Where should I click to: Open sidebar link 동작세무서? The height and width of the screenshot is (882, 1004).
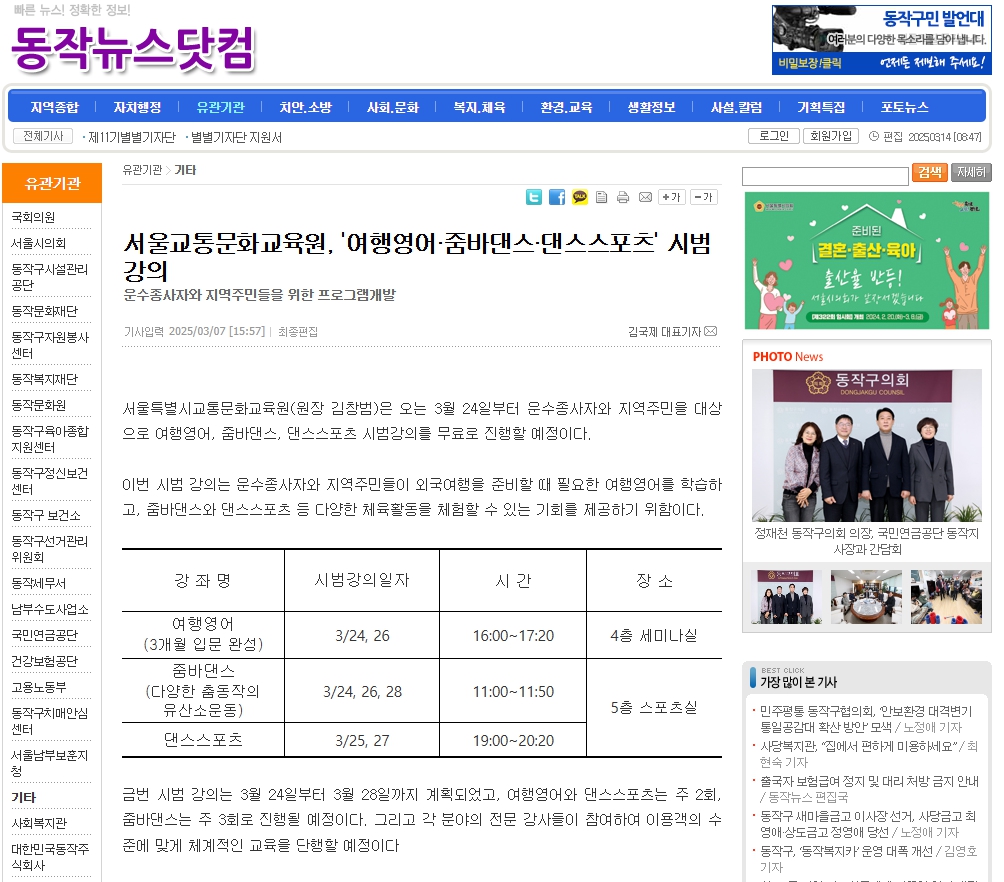(38, 584)
